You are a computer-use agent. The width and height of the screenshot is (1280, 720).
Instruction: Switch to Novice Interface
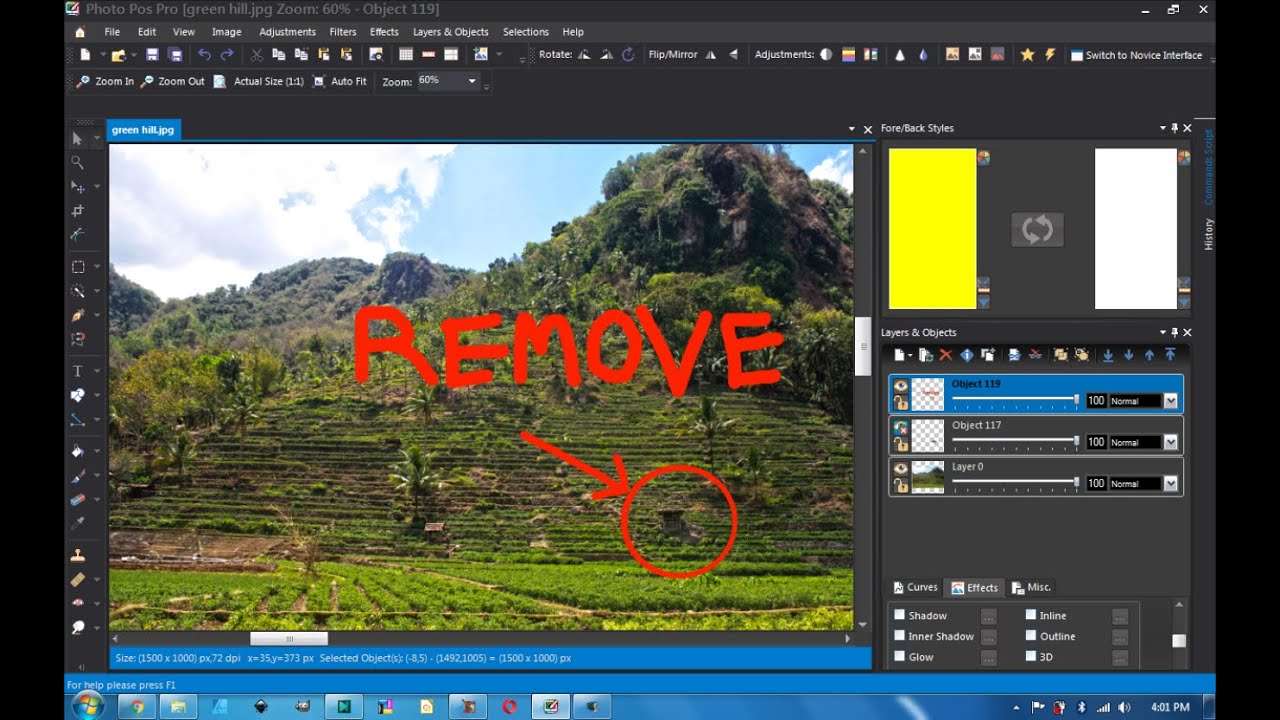(x=1136, y=55)
